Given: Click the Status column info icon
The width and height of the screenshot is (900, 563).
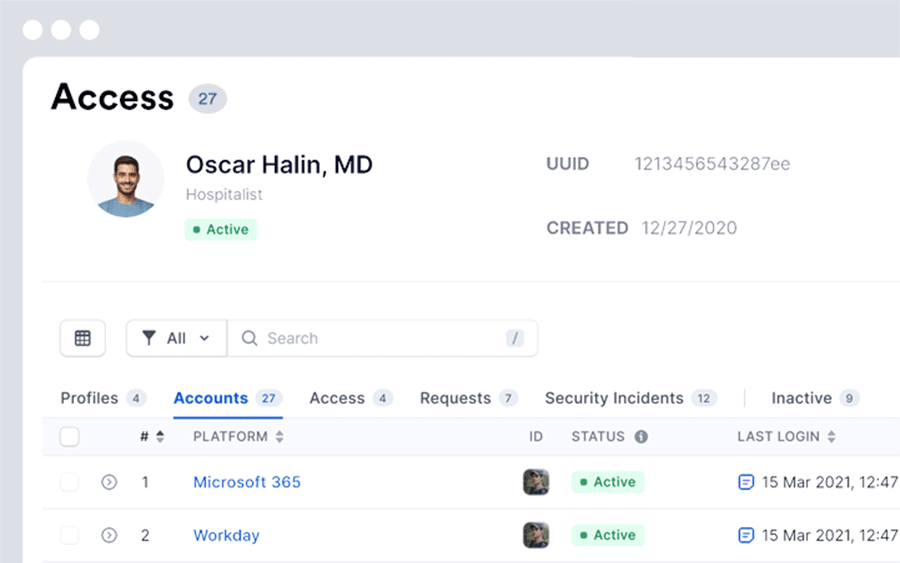Looking at the screenshot, I should pyautogui.click(x=641, y=437).
